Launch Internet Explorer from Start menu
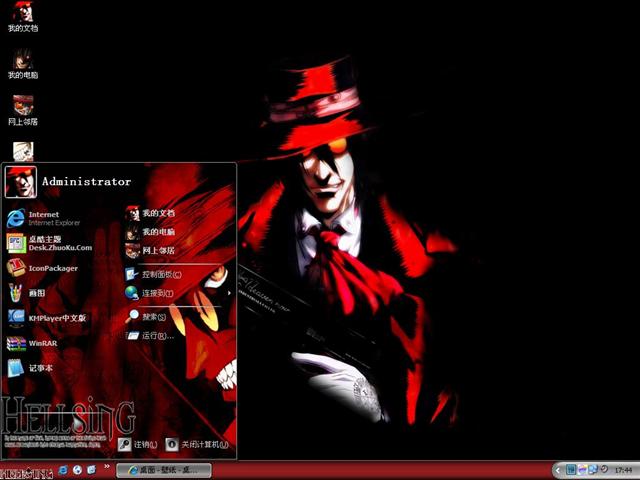This screenshot has width=640, height=480. pos(45,218)
